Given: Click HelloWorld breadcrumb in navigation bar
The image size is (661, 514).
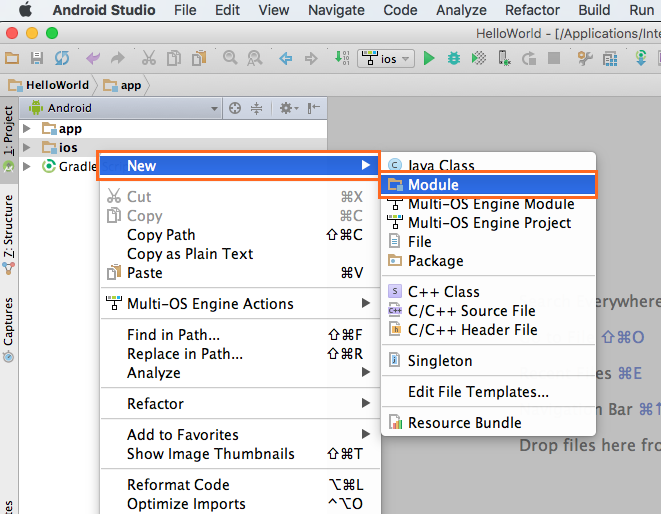Looking at the screenshot, I should 49,85.
